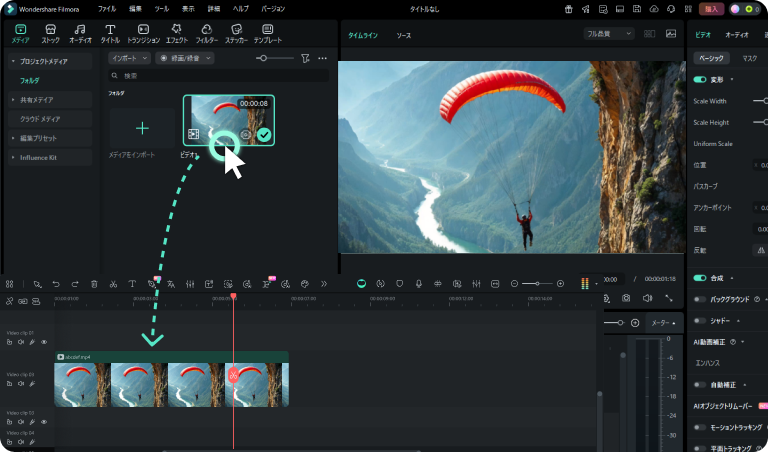Select the text T tool in timeline toolbar
The width and height of the screenshot is (768, 452).
(132, 284)
